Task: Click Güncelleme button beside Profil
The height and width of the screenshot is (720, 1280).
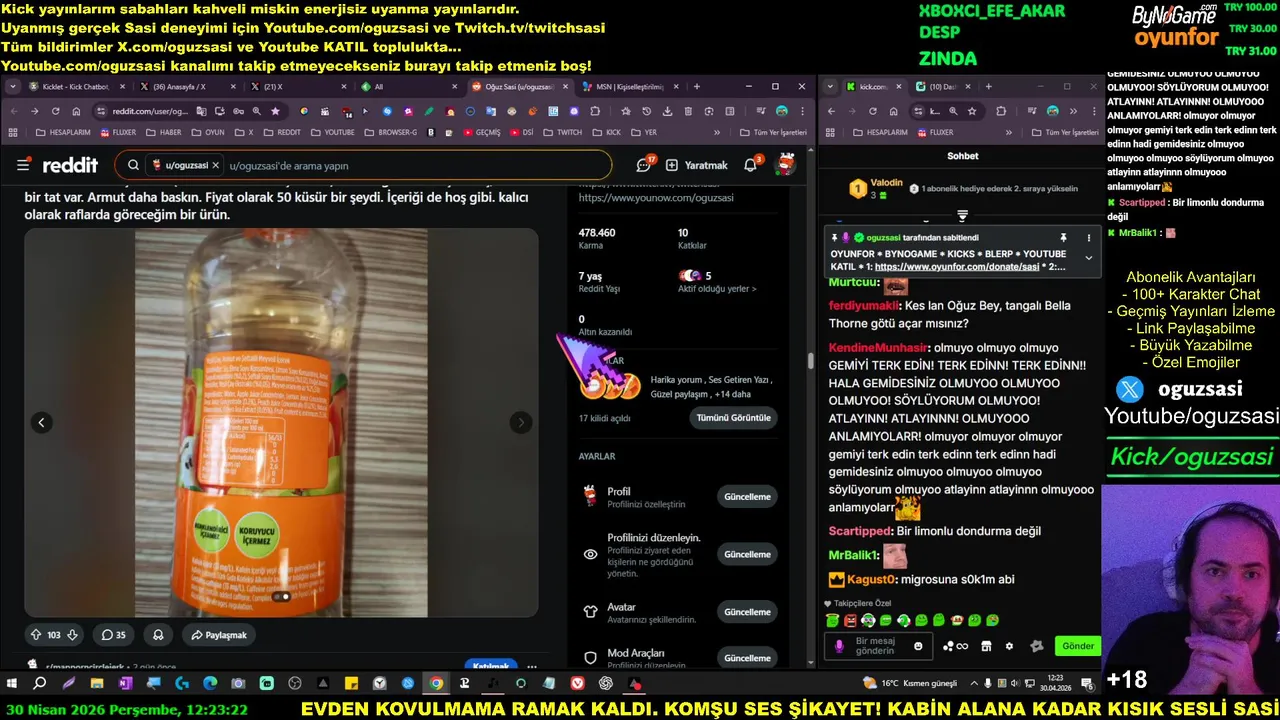Action: coord(747,496)
